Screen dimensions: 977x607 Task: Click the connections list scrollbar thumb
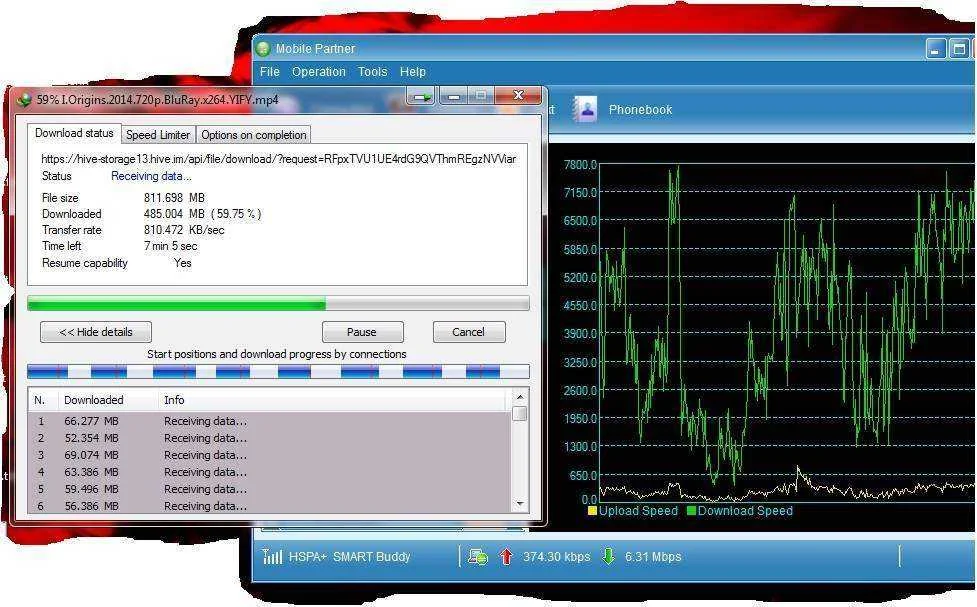click(520, 413)
